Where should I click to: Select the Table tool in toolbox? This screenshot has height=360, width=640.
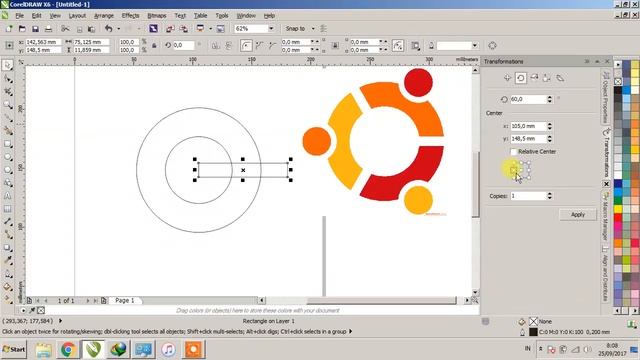[x=7, y=209]
